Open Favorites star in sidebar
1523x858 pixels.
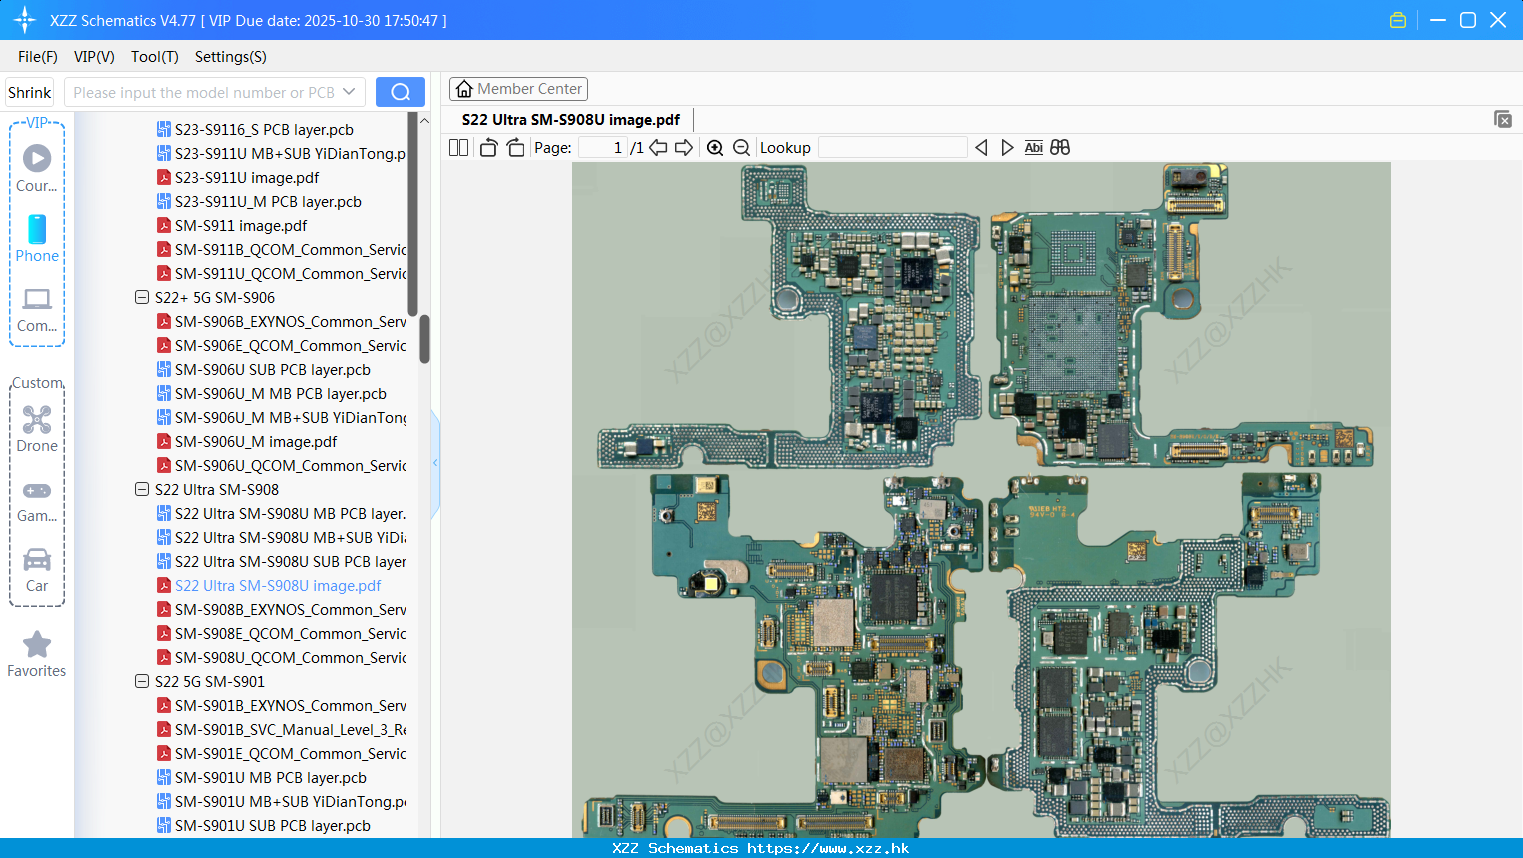click(37, 654)
